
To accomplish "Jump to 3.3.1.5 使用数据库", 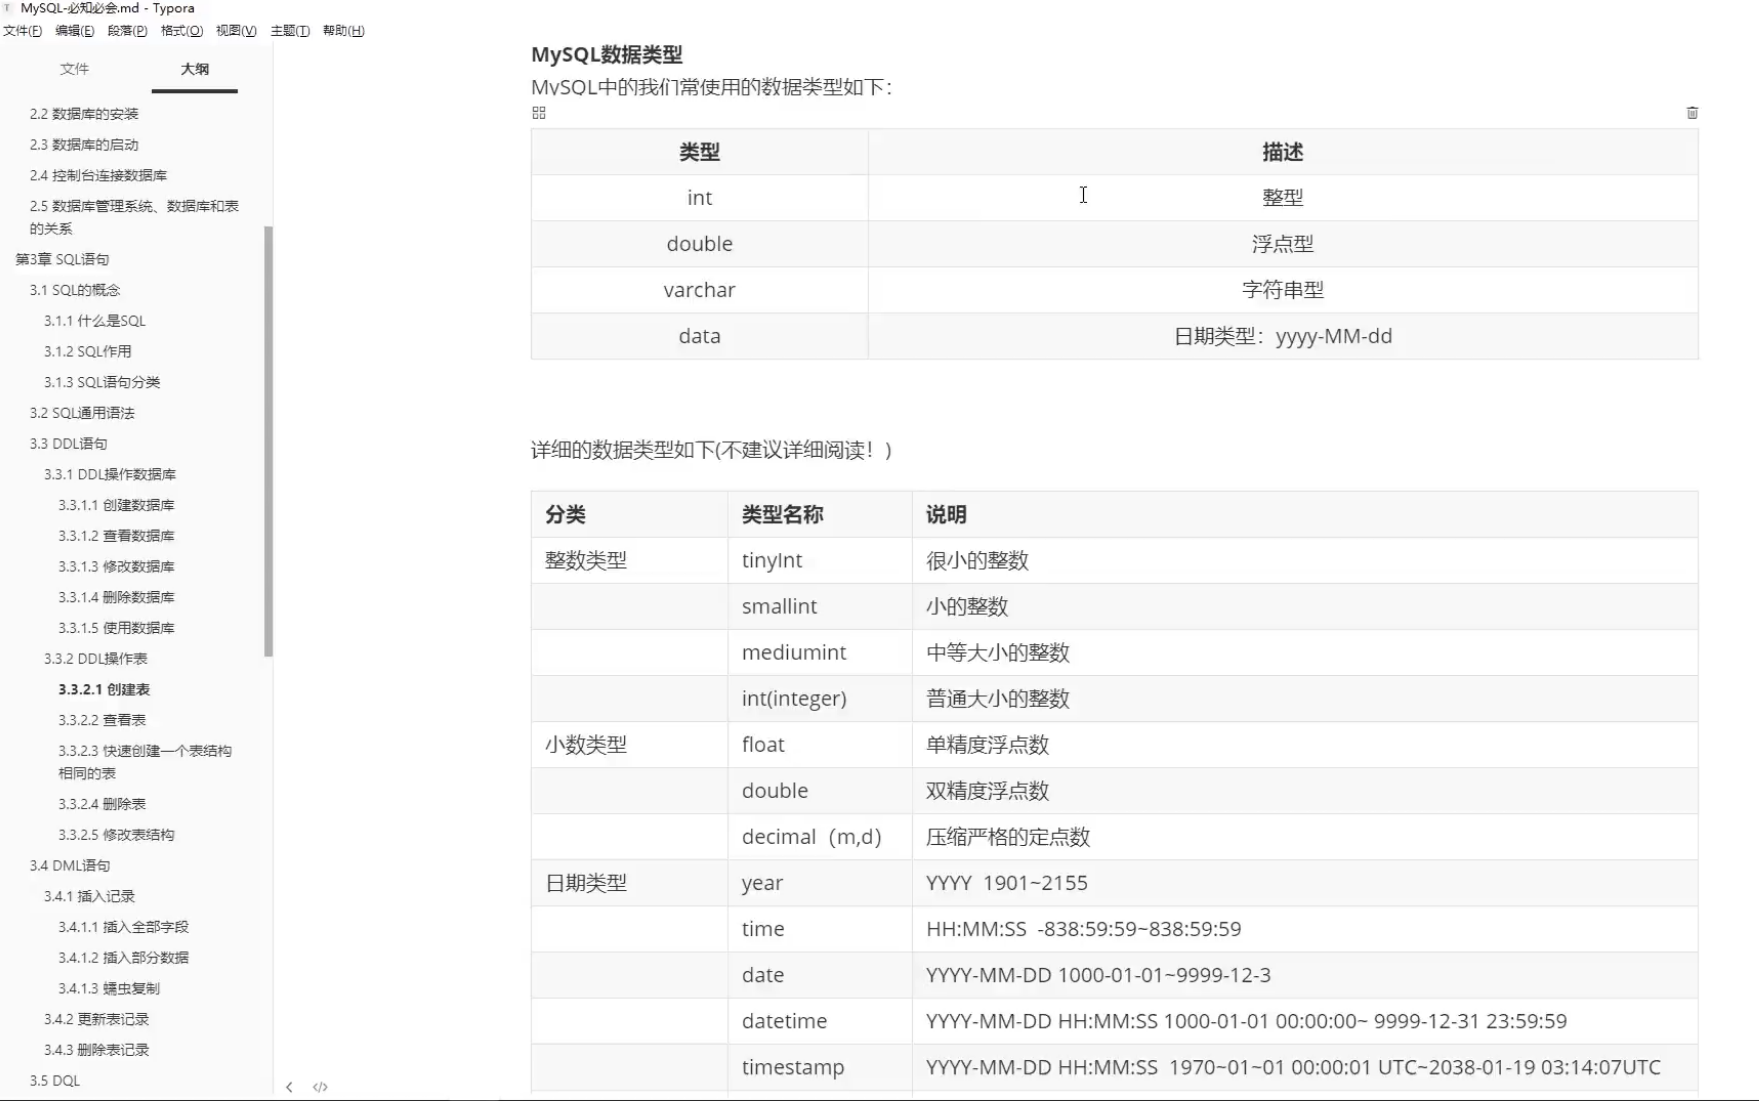I will pyautogui.click(x=116, y=629).
